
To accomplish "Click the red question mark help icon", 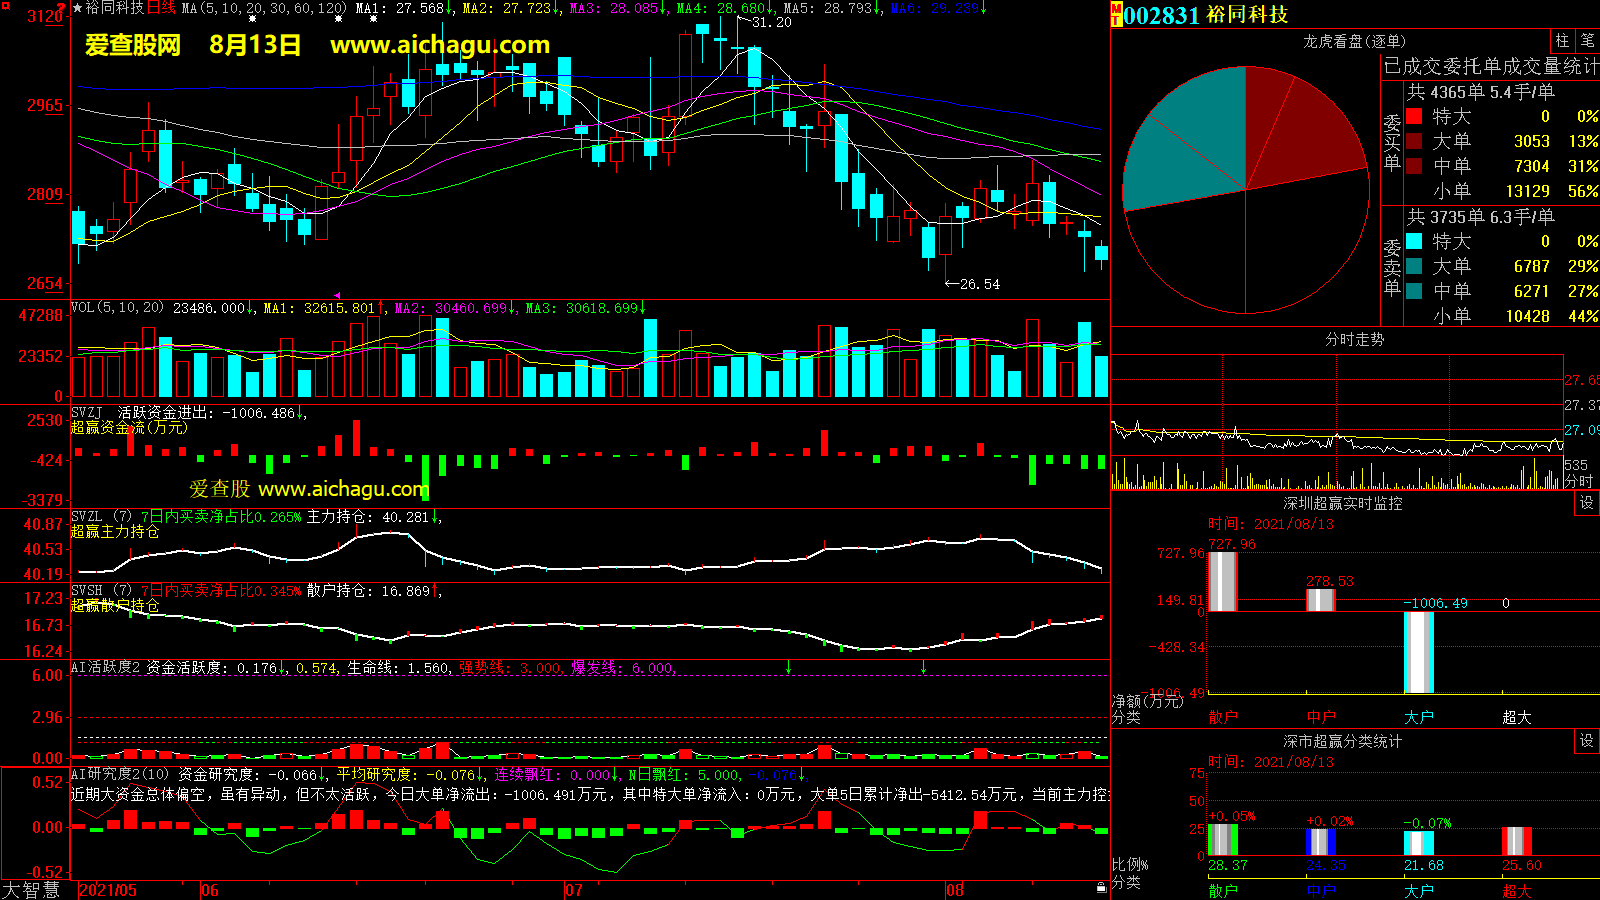I will click(x=62, y=8).
